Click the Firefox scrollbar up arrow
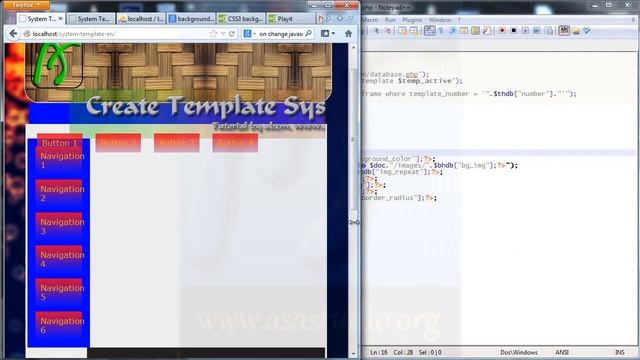The height and width of the screenshot is (360, 640). 353,48
